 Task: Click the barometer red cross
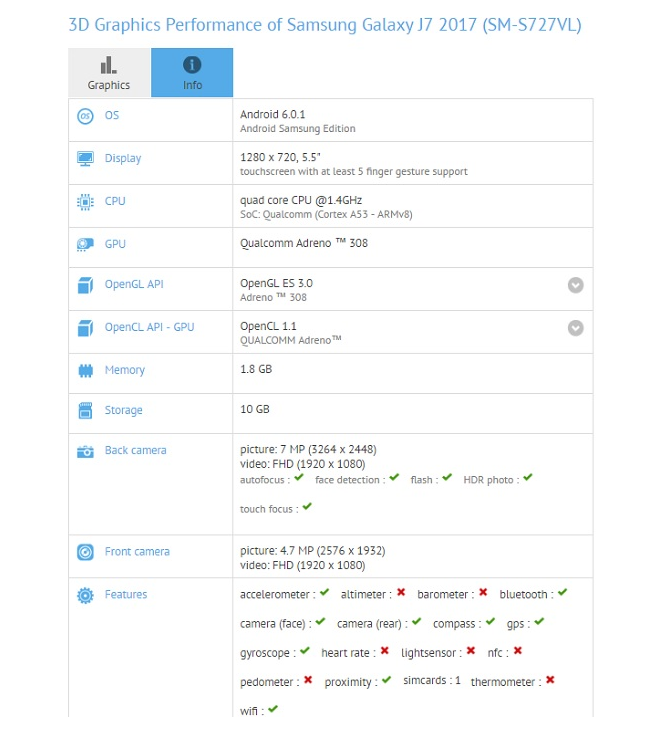tap(483, 592)
